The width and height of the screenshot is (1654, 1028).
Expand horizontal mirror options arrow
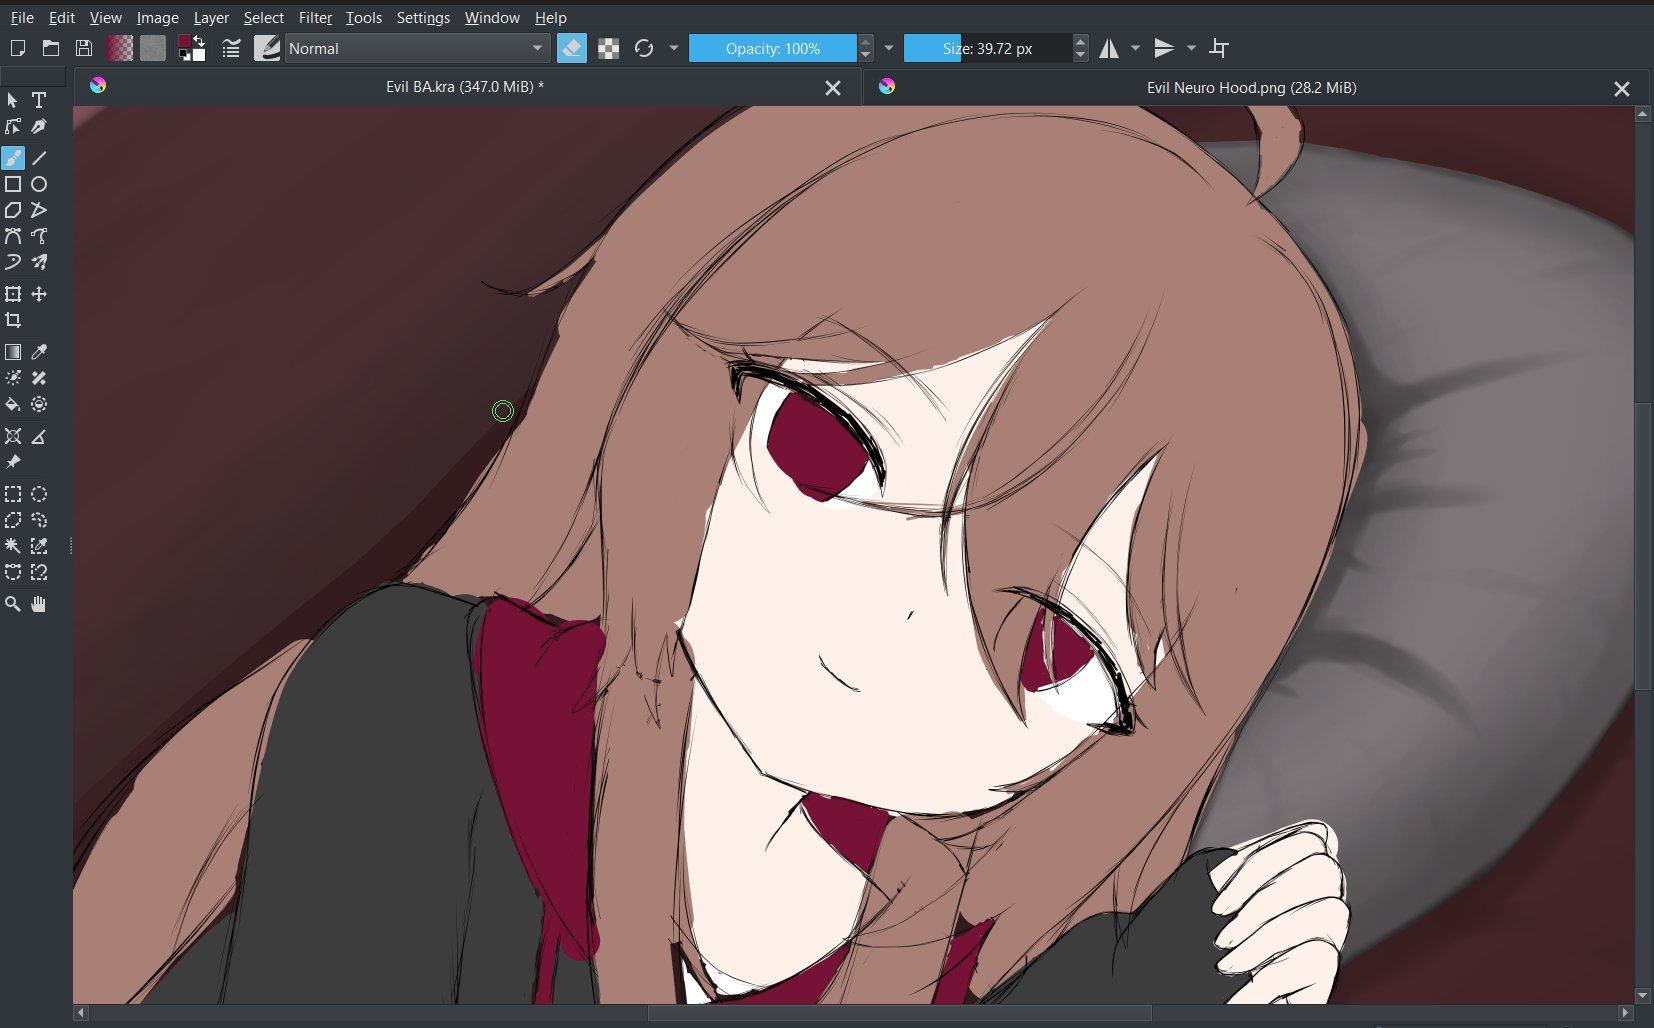(x=1135, y=48)
